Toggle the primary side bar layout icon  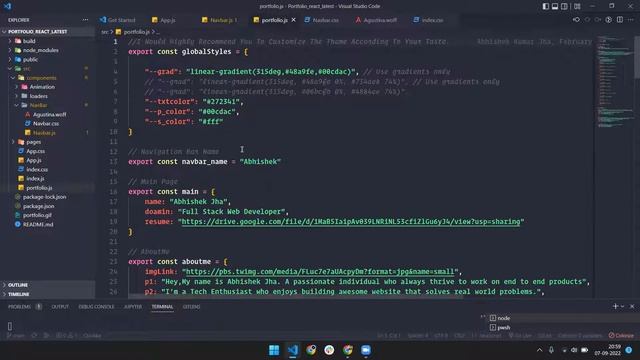pos(546,6)
